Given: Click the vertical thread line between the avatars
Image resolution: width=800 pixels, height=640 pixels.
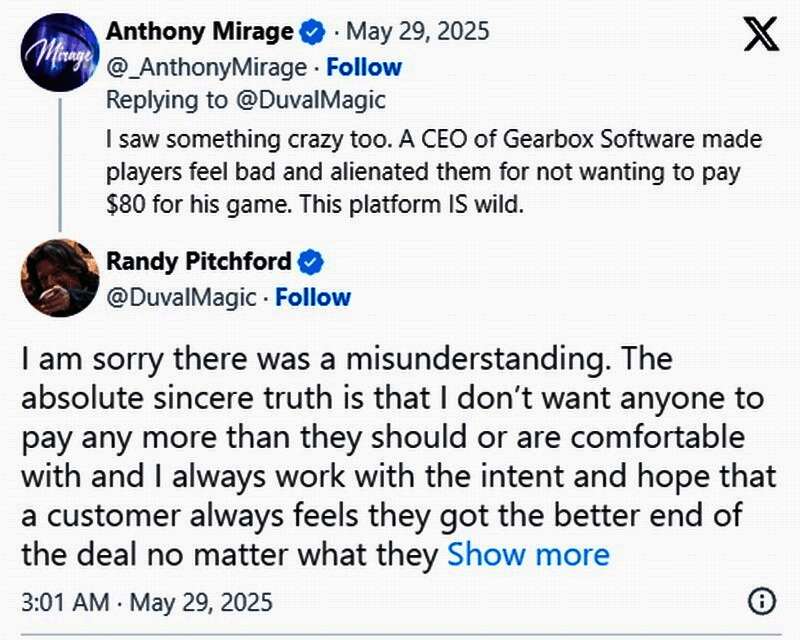Looking at the screenshot, I should tap(61, 160).
